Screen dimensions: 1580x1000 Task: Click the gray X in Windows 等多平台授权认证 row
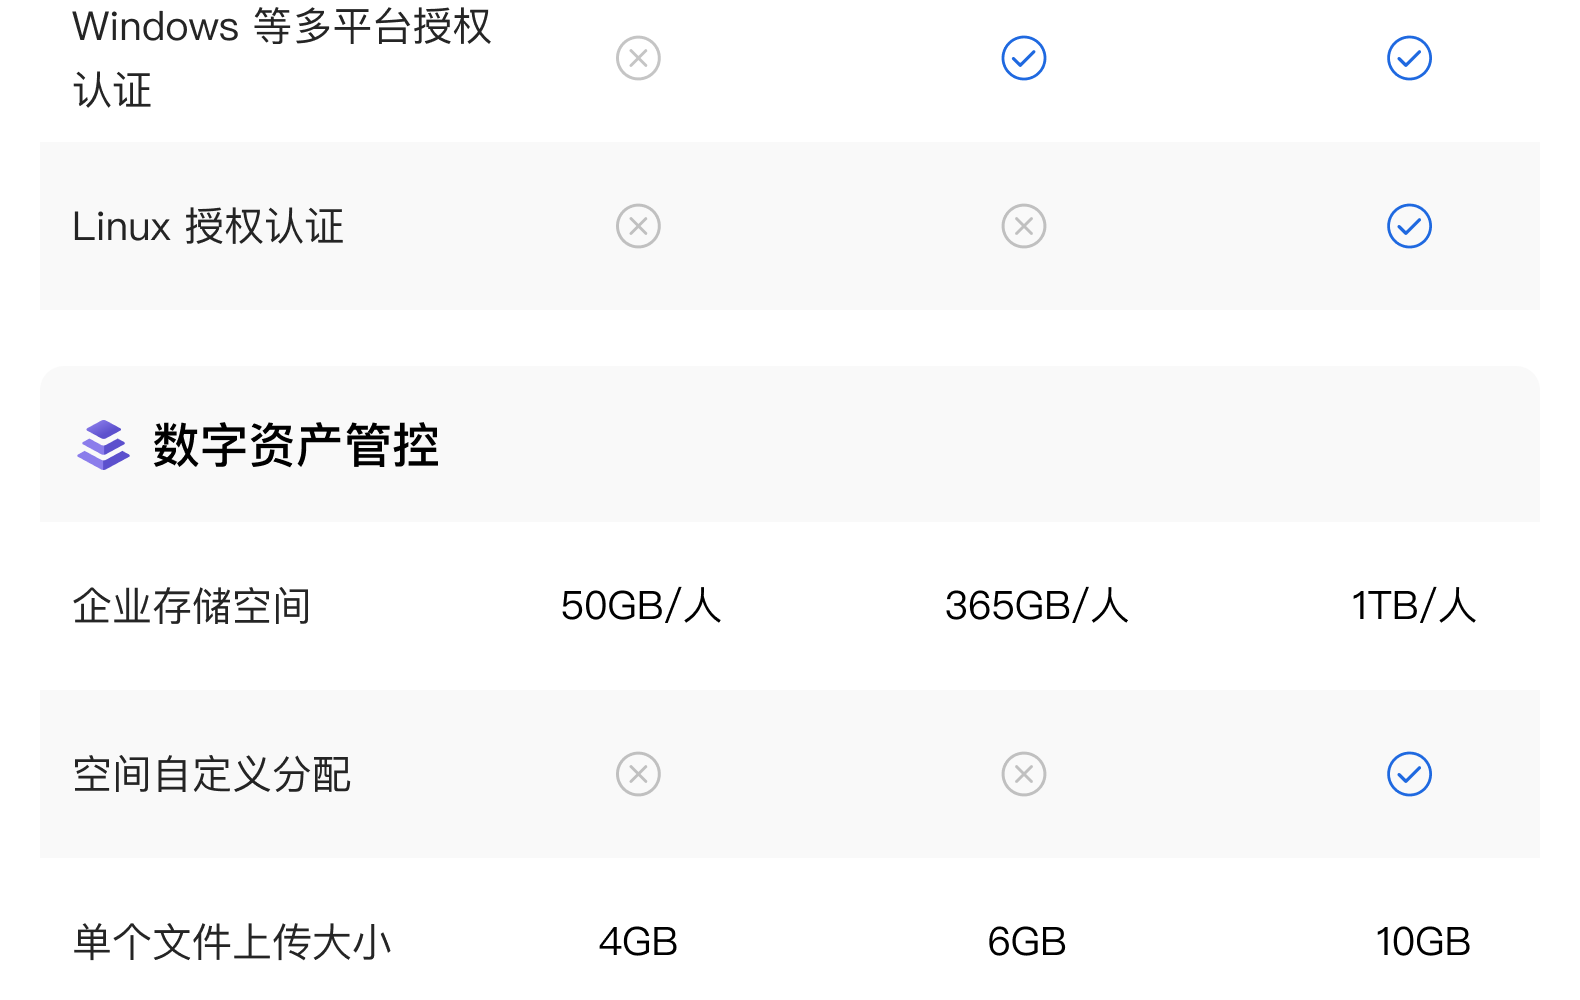[x=638, y=58]
